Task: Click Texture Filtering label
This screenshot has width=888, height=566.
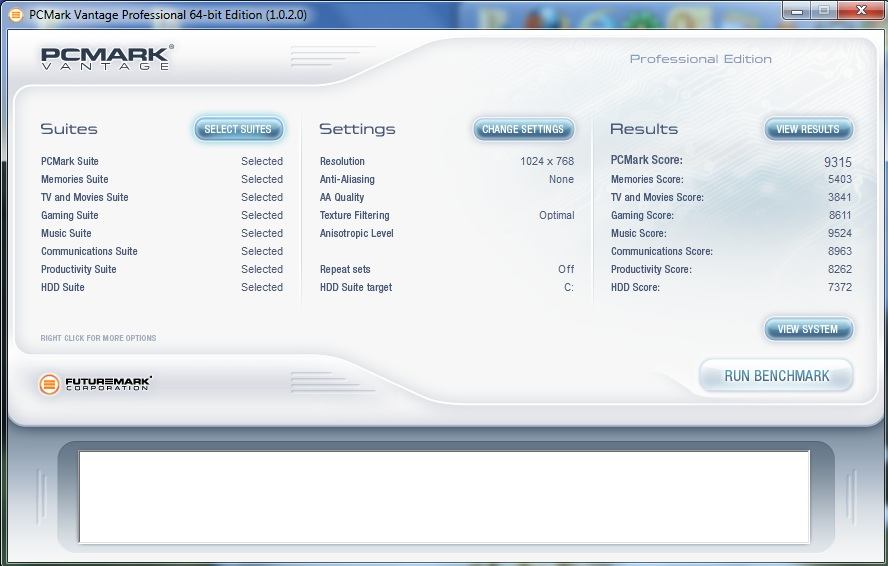Action: (355, 216)
